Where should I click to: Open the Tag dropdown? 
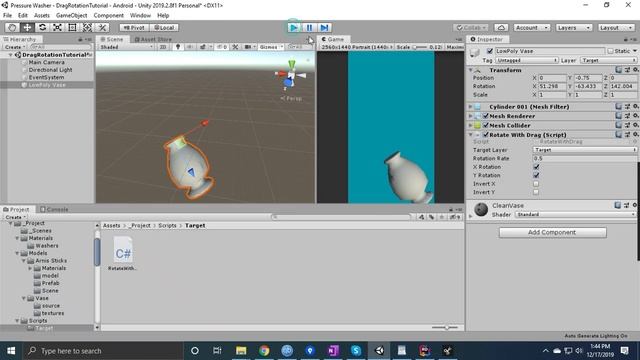[527, 60]
